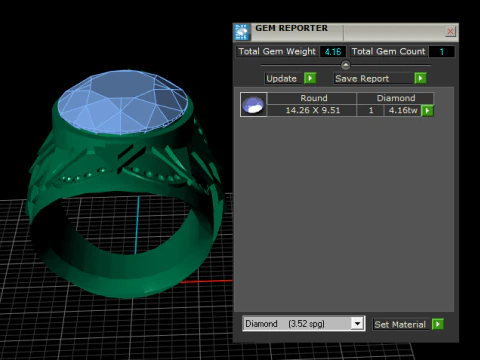This screenshot has width=480, height=360.
Task: Click the Gem Reporter logo icon
Action: [241, 32]
